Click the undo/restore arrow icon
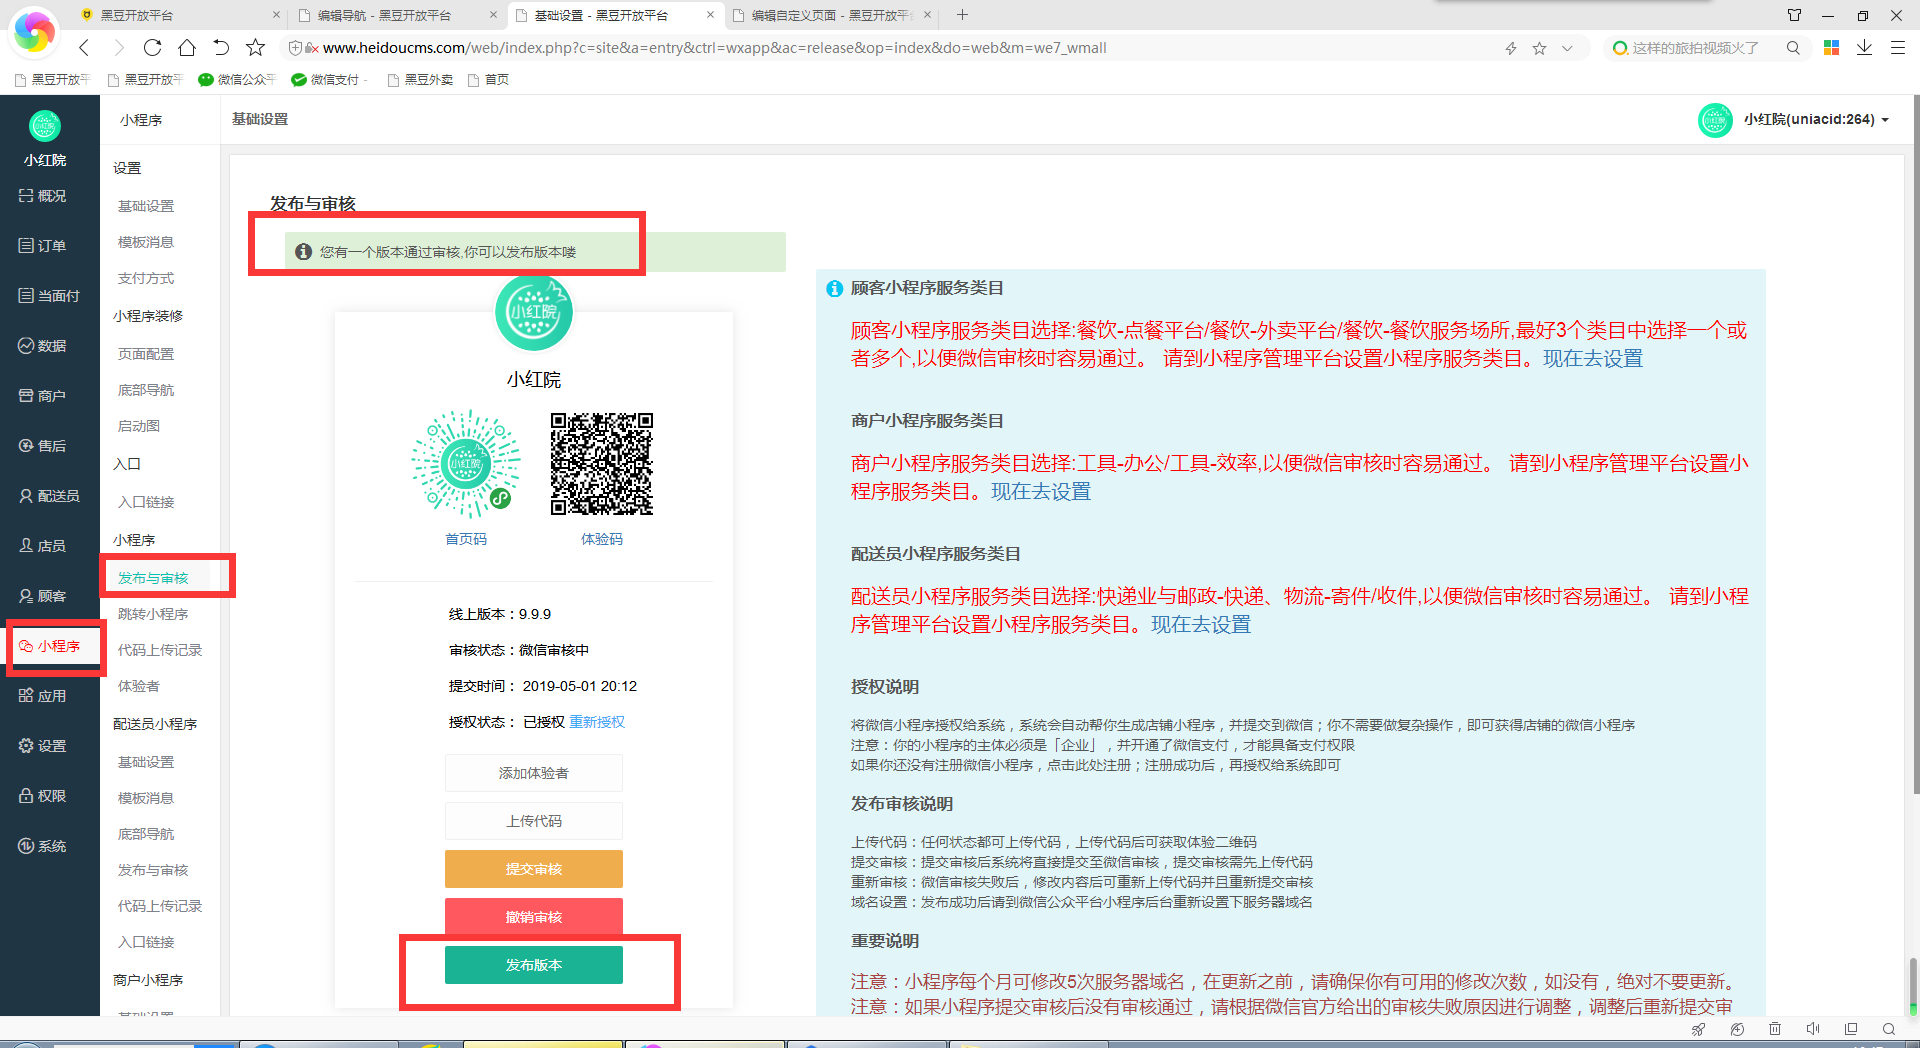 click(221, 47)
